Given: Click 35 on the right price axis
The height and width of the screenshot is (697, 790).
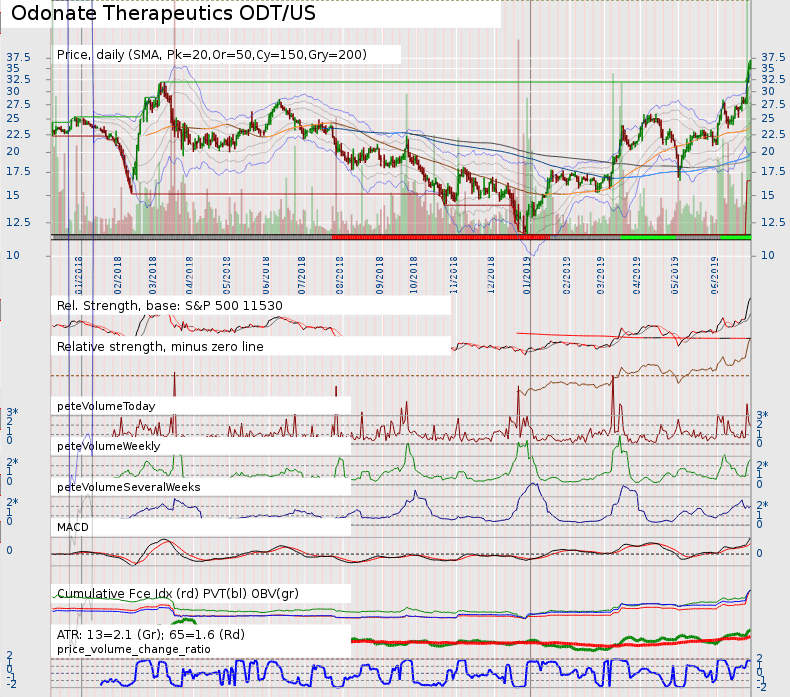Looking at the screenshot, I should [768, 68].
